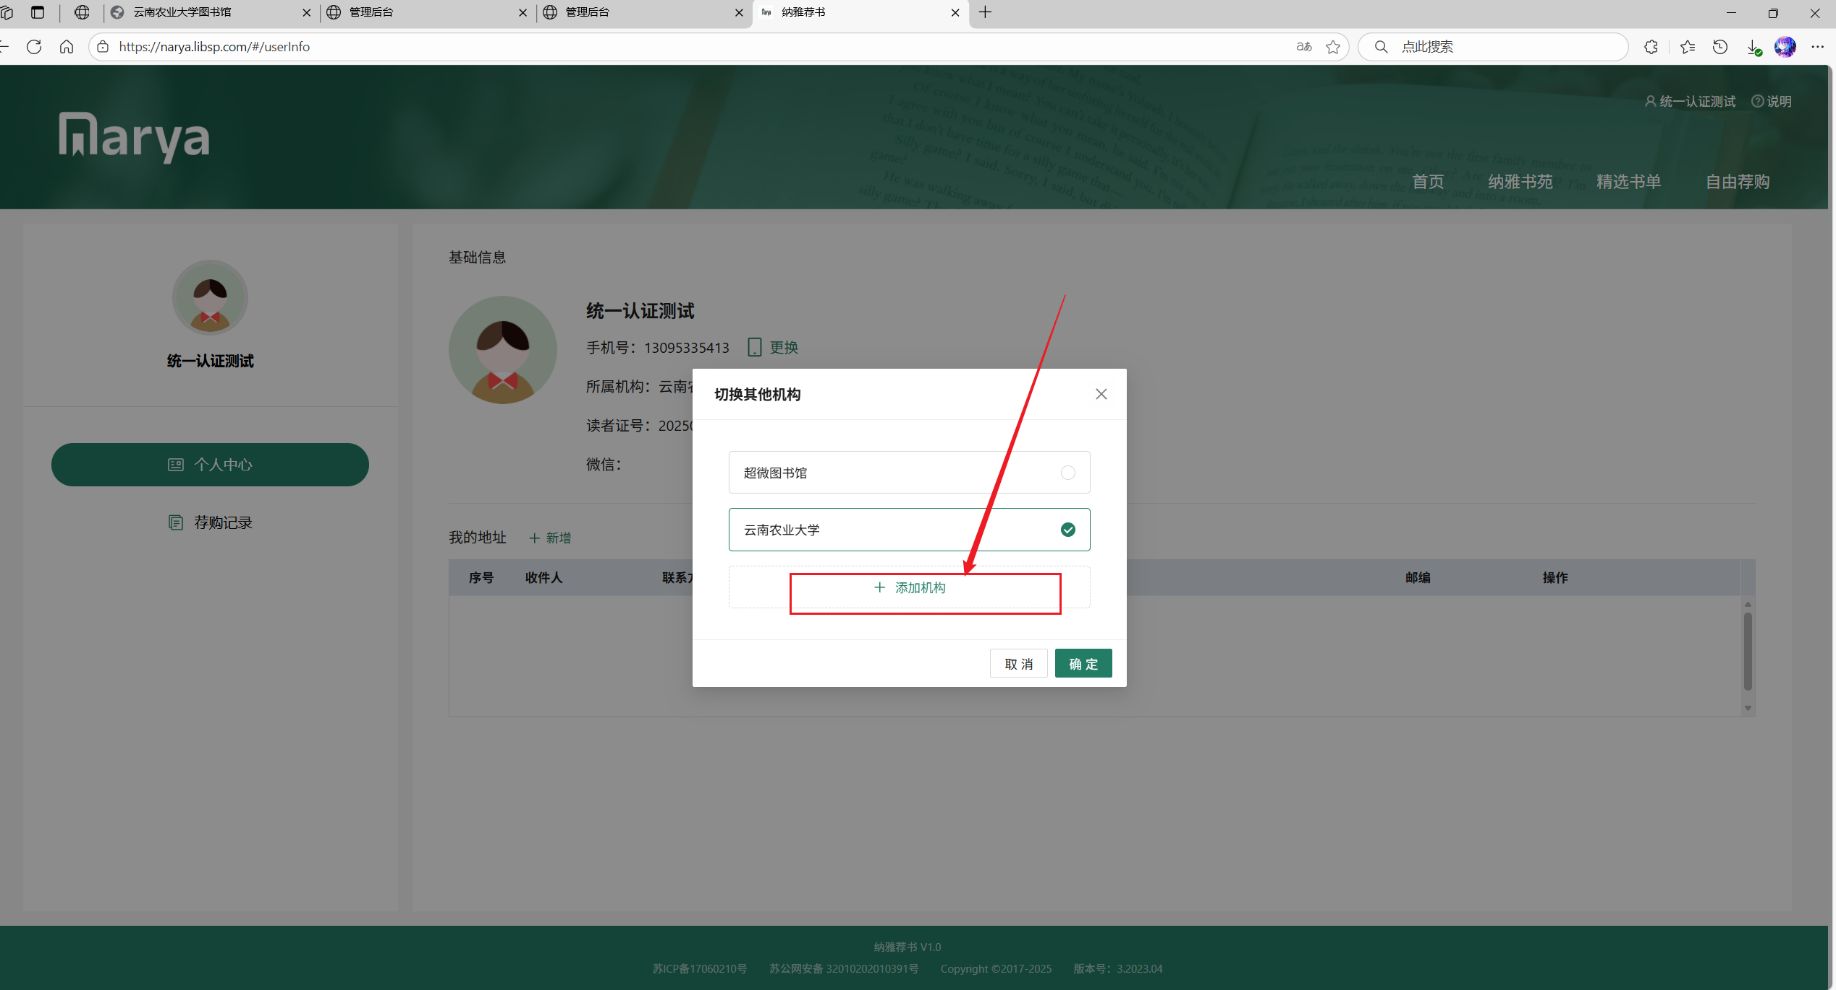Open the vertical tab actions icon

point(38,12)
